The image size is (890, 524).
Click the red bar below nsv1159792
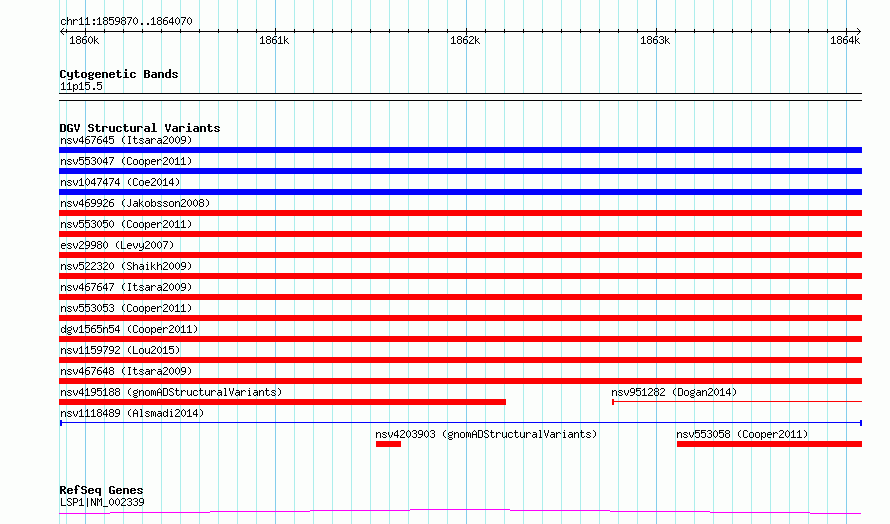(460, 360)
